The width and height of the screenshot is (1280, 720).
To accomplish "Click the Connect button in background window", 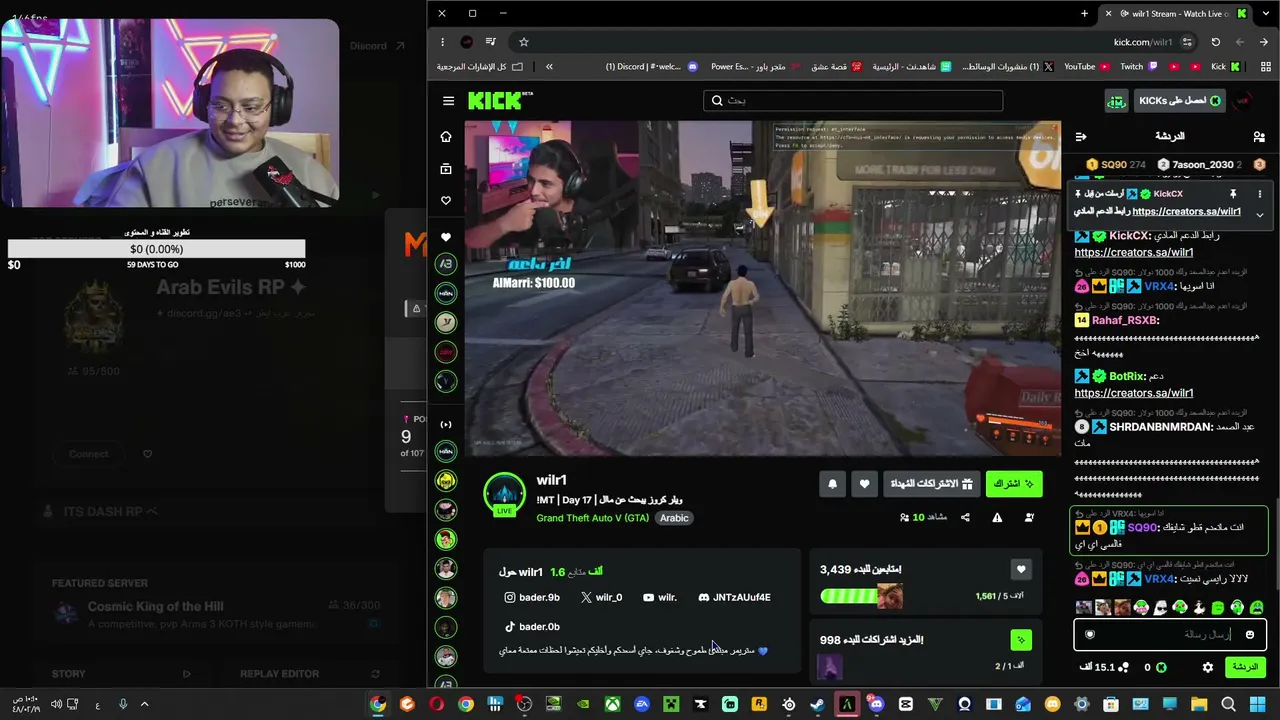I will [x=89, y=454].
